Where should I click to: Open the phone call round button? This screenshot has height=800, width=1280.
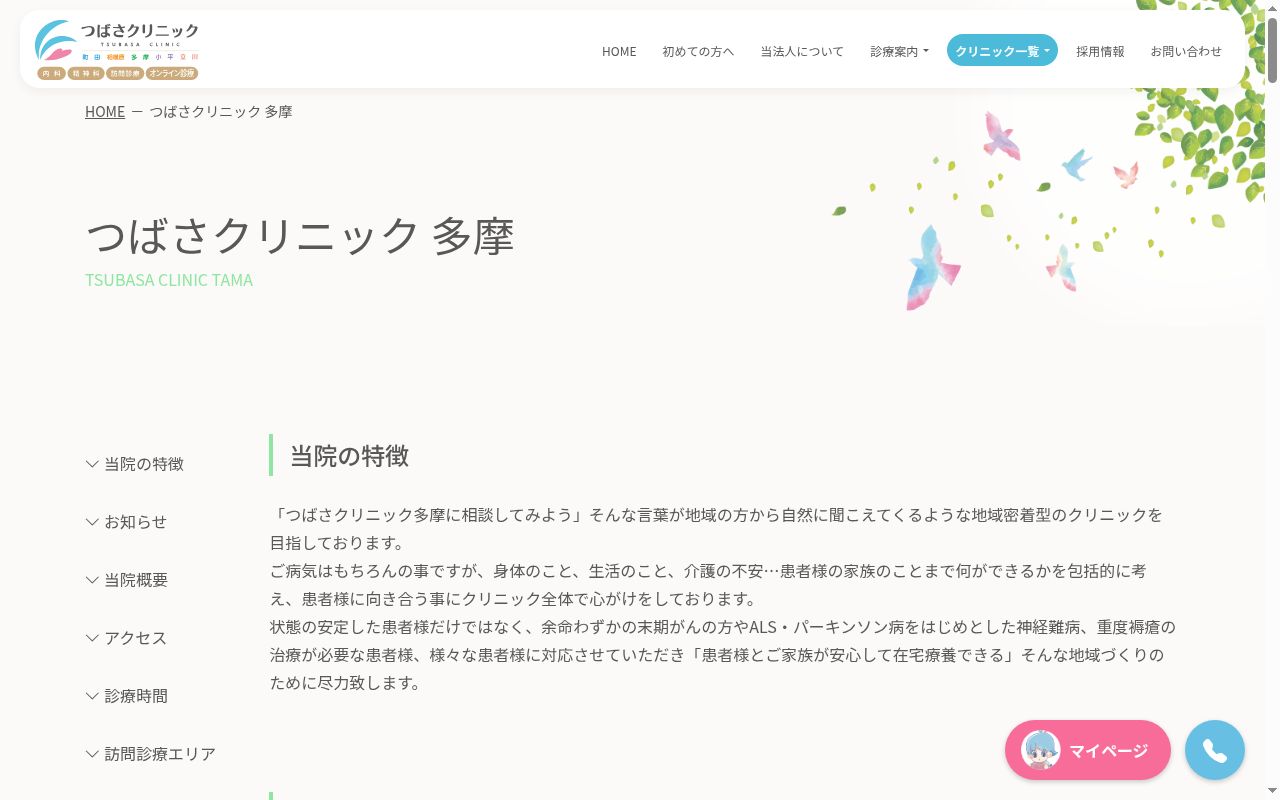pyautogui.click(x=1215, y=750)
